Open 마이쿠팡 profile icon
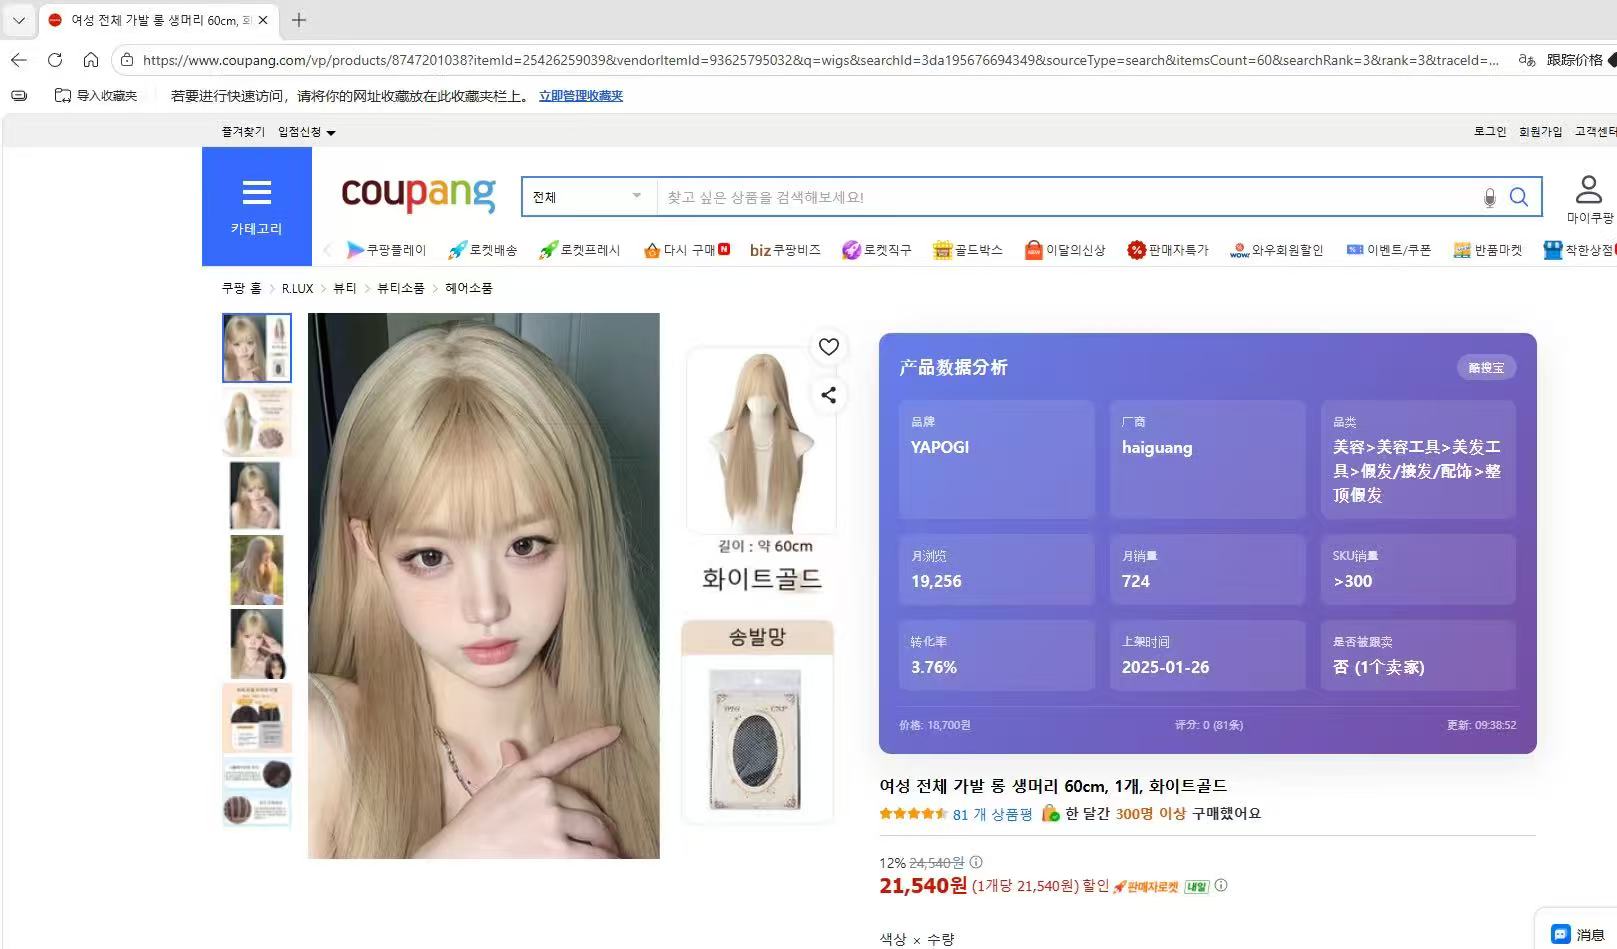This screenshot has height=949, width=1617. (1589, 198)
